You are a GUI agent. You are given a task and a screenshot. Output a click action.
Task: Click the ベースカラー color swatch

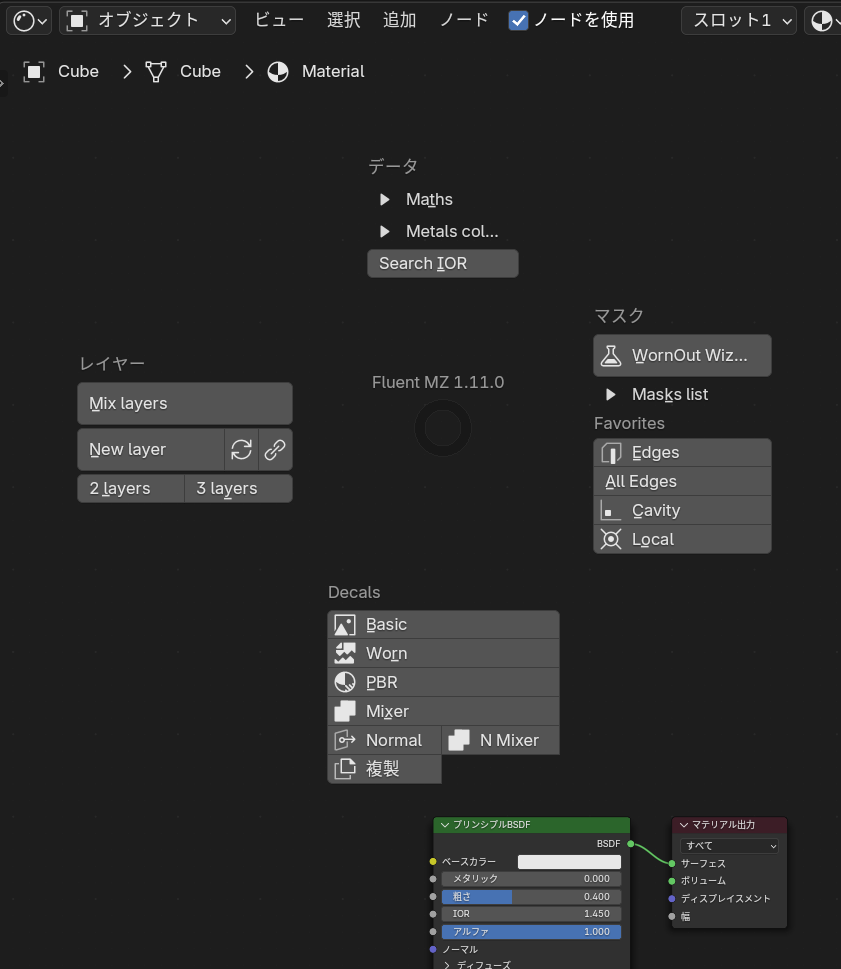point(569,862)
